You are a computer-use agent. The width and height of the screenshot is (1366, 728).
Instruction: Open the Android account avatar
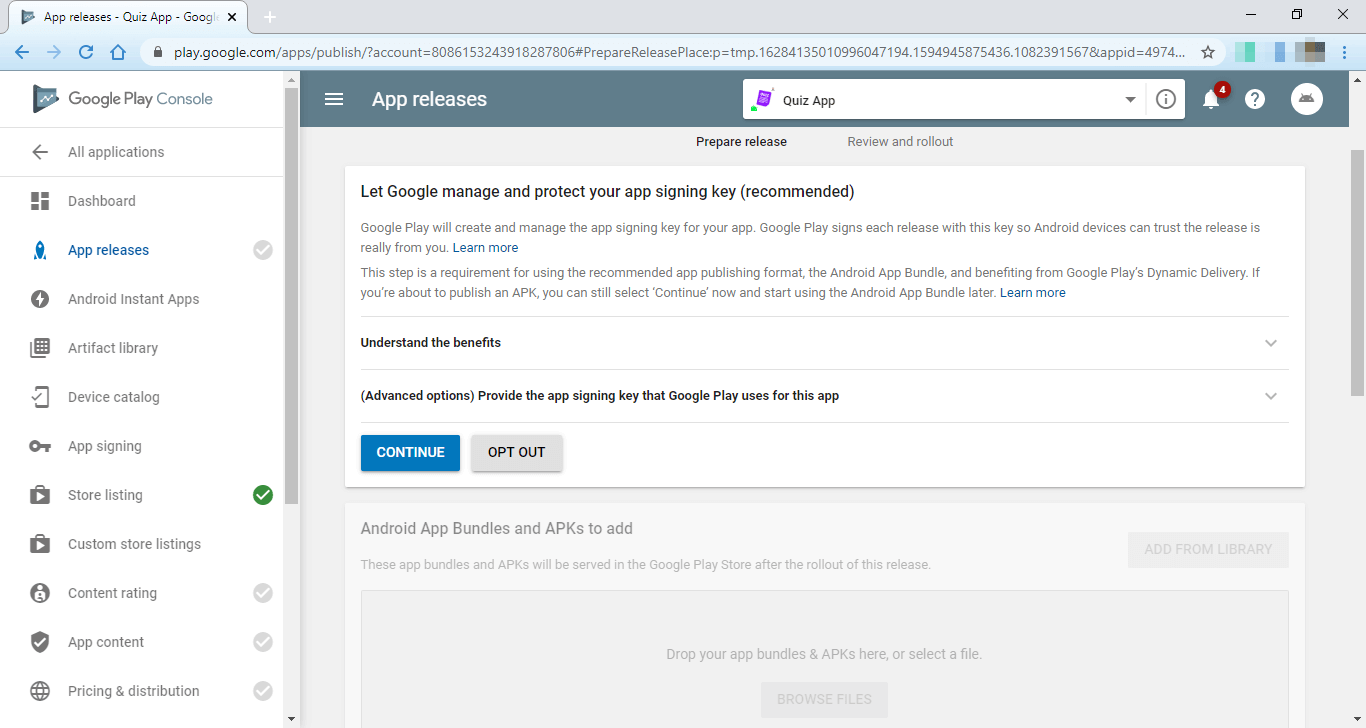(1307, 99)
